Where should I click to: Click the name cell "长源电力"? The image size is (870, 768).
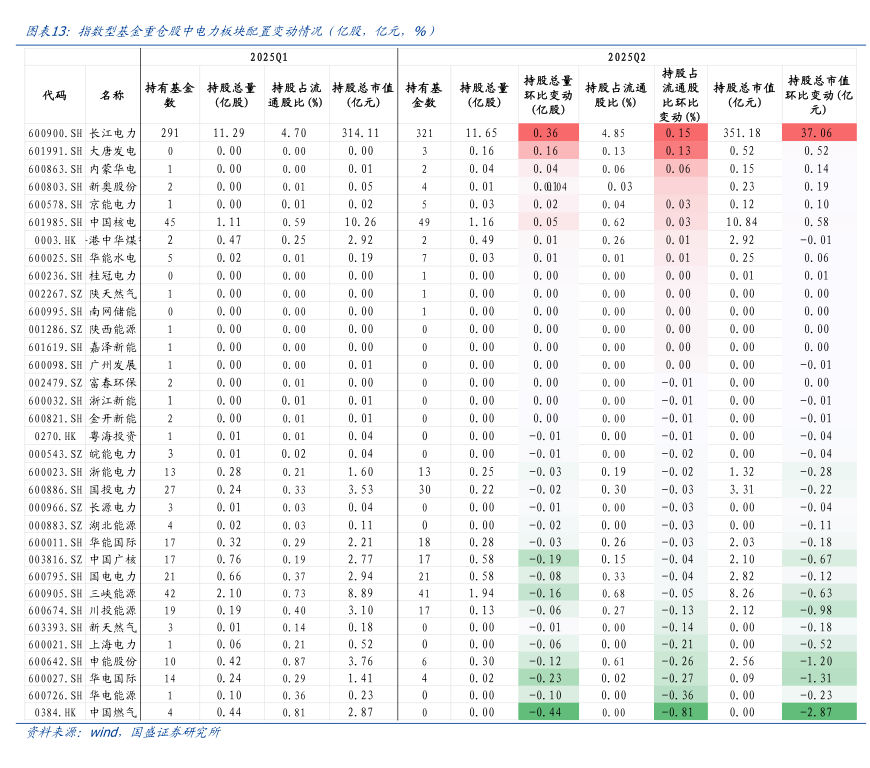[113, 507]
